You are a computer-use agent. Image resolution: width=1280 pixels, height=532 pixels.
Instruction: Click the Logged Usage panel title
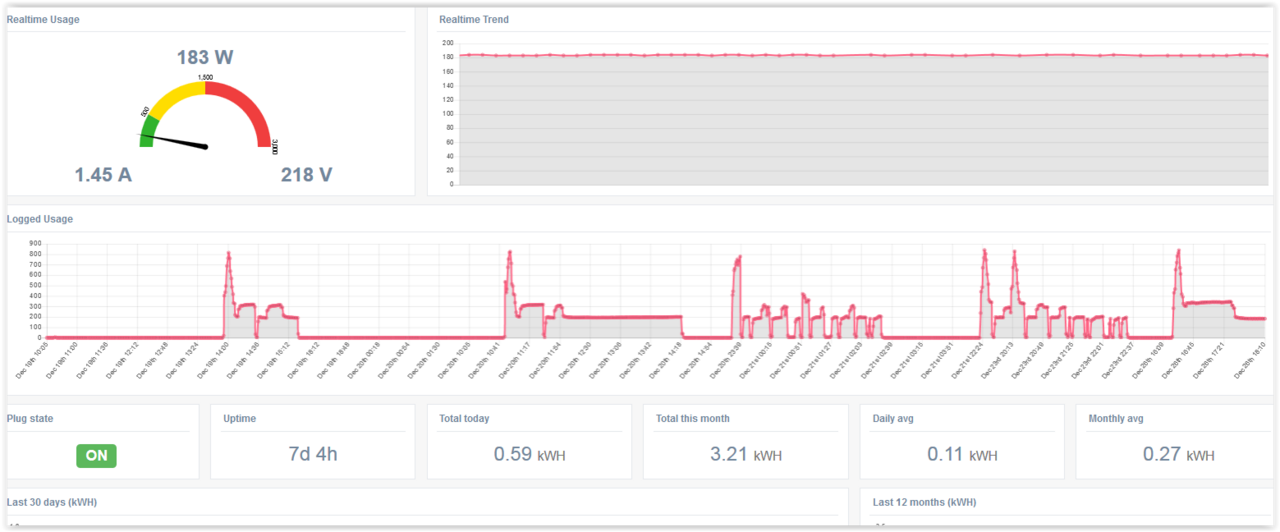[40, 219]
